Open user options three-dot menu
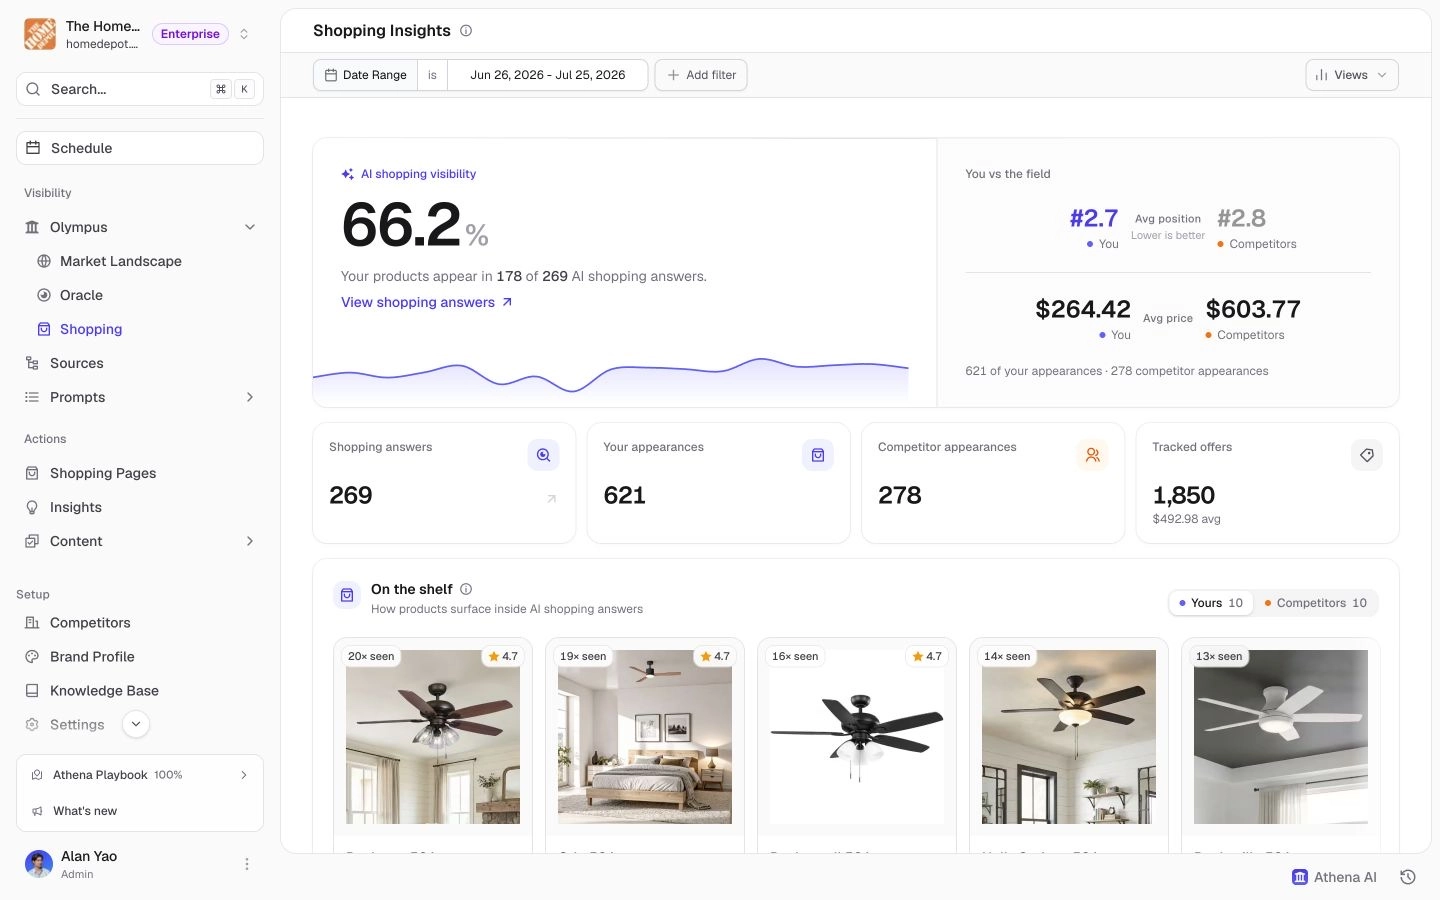1440x900 pixels. (247, 864)
